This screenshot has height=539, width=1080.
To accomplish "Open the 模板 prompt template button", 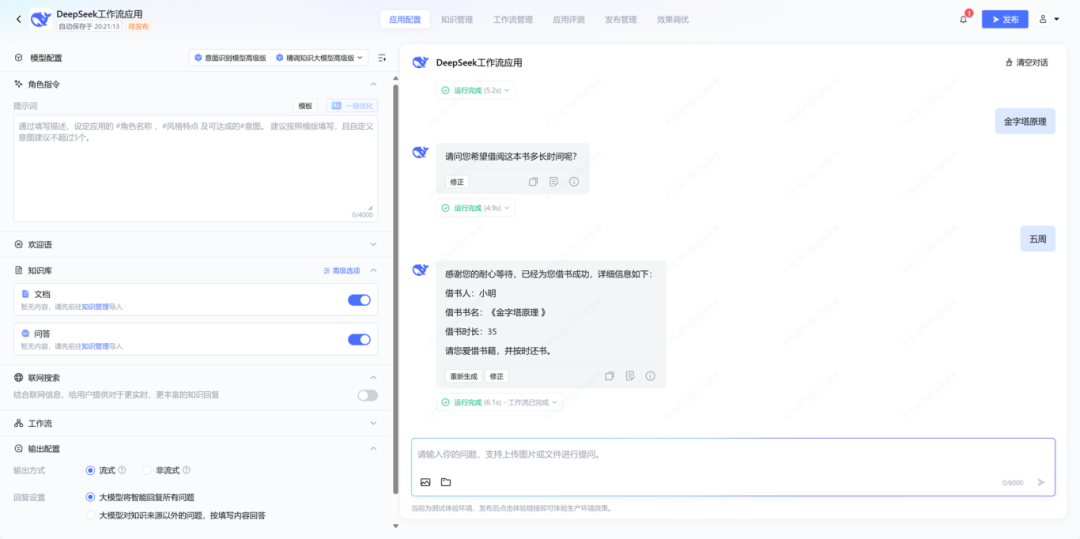I will (305, 106).
